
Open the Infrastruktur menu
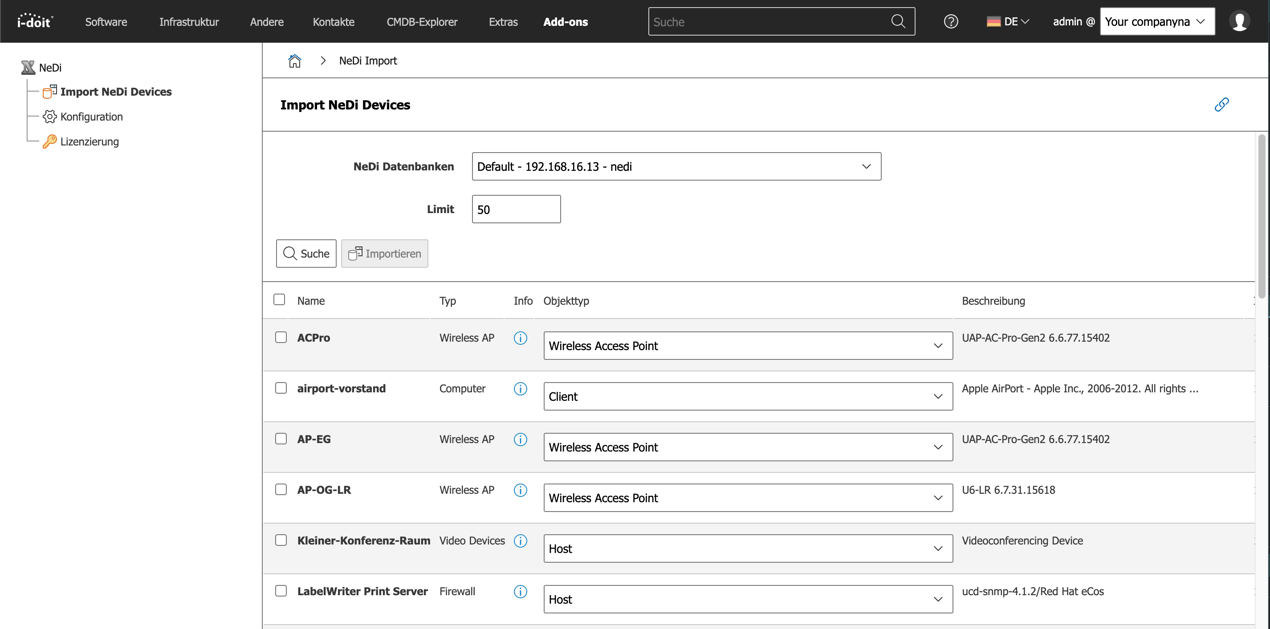click(x=189, y=21)
